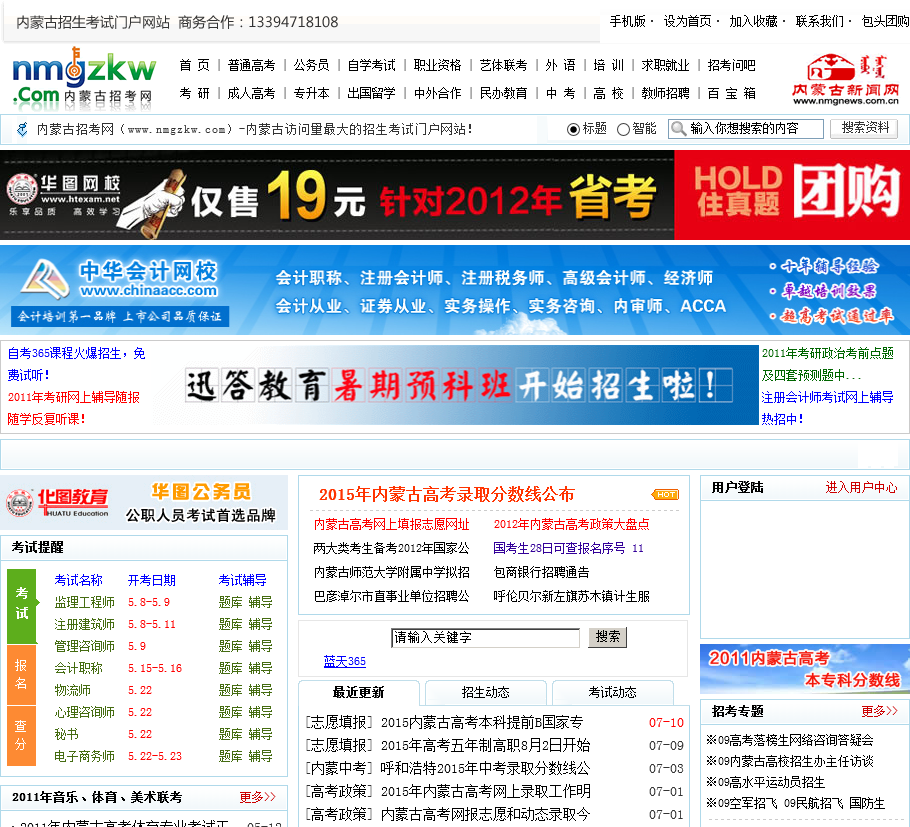Open 辅导 link in 会计职称 row

point(260,668)
